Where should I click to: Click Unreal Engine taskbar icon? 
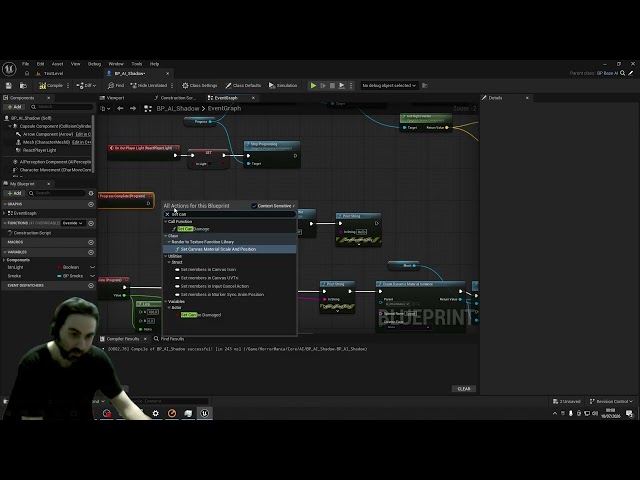pyautogui.click(x=204, y=413)
